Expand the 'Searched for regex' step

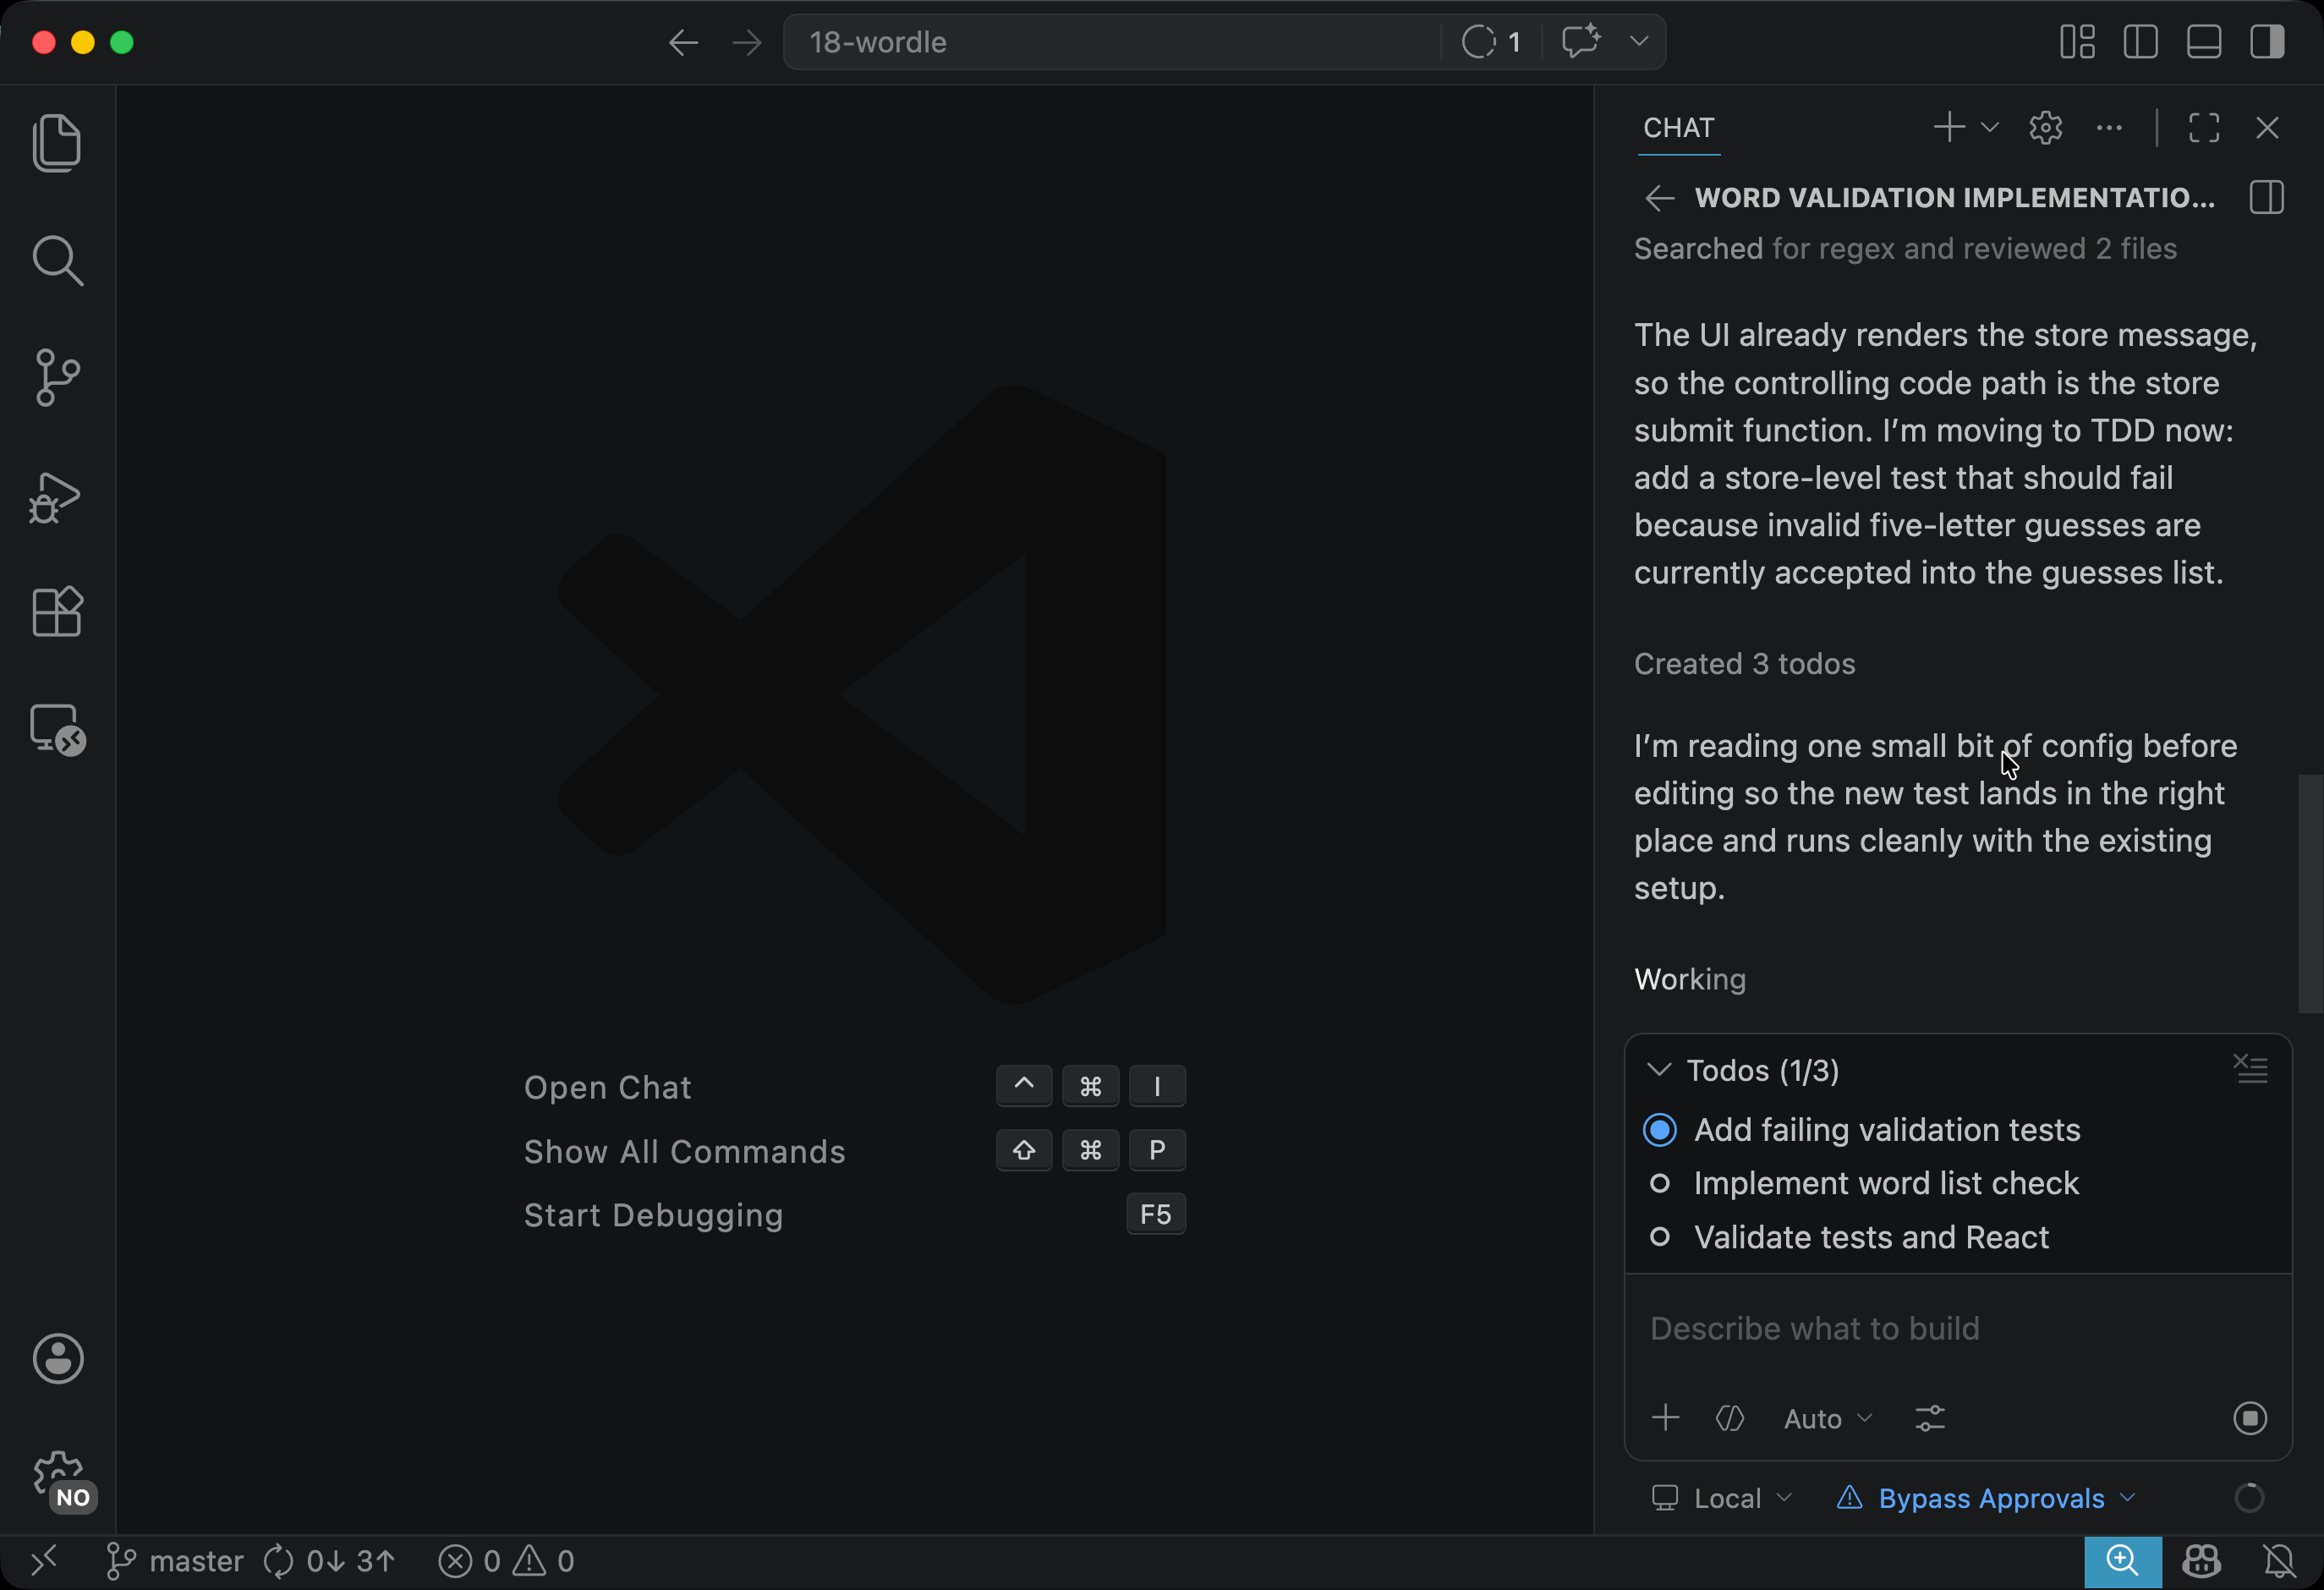1905,248
